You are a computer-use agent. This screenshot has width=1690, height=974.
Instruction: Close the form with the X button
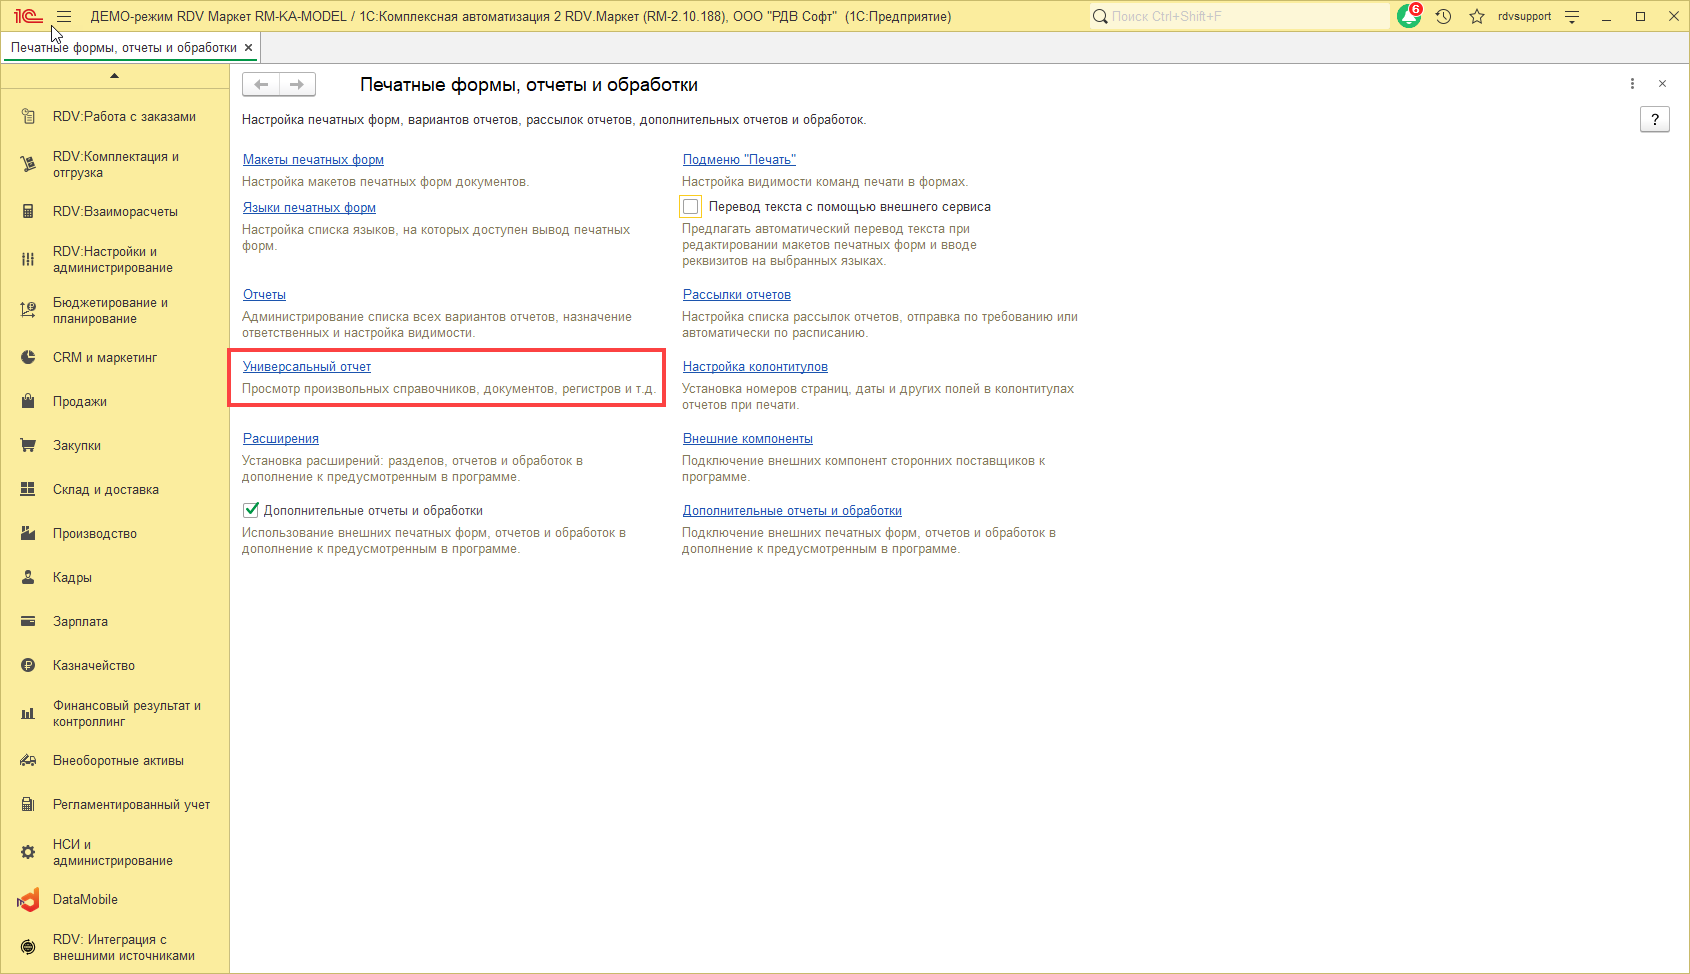[x=1662, y=84]
